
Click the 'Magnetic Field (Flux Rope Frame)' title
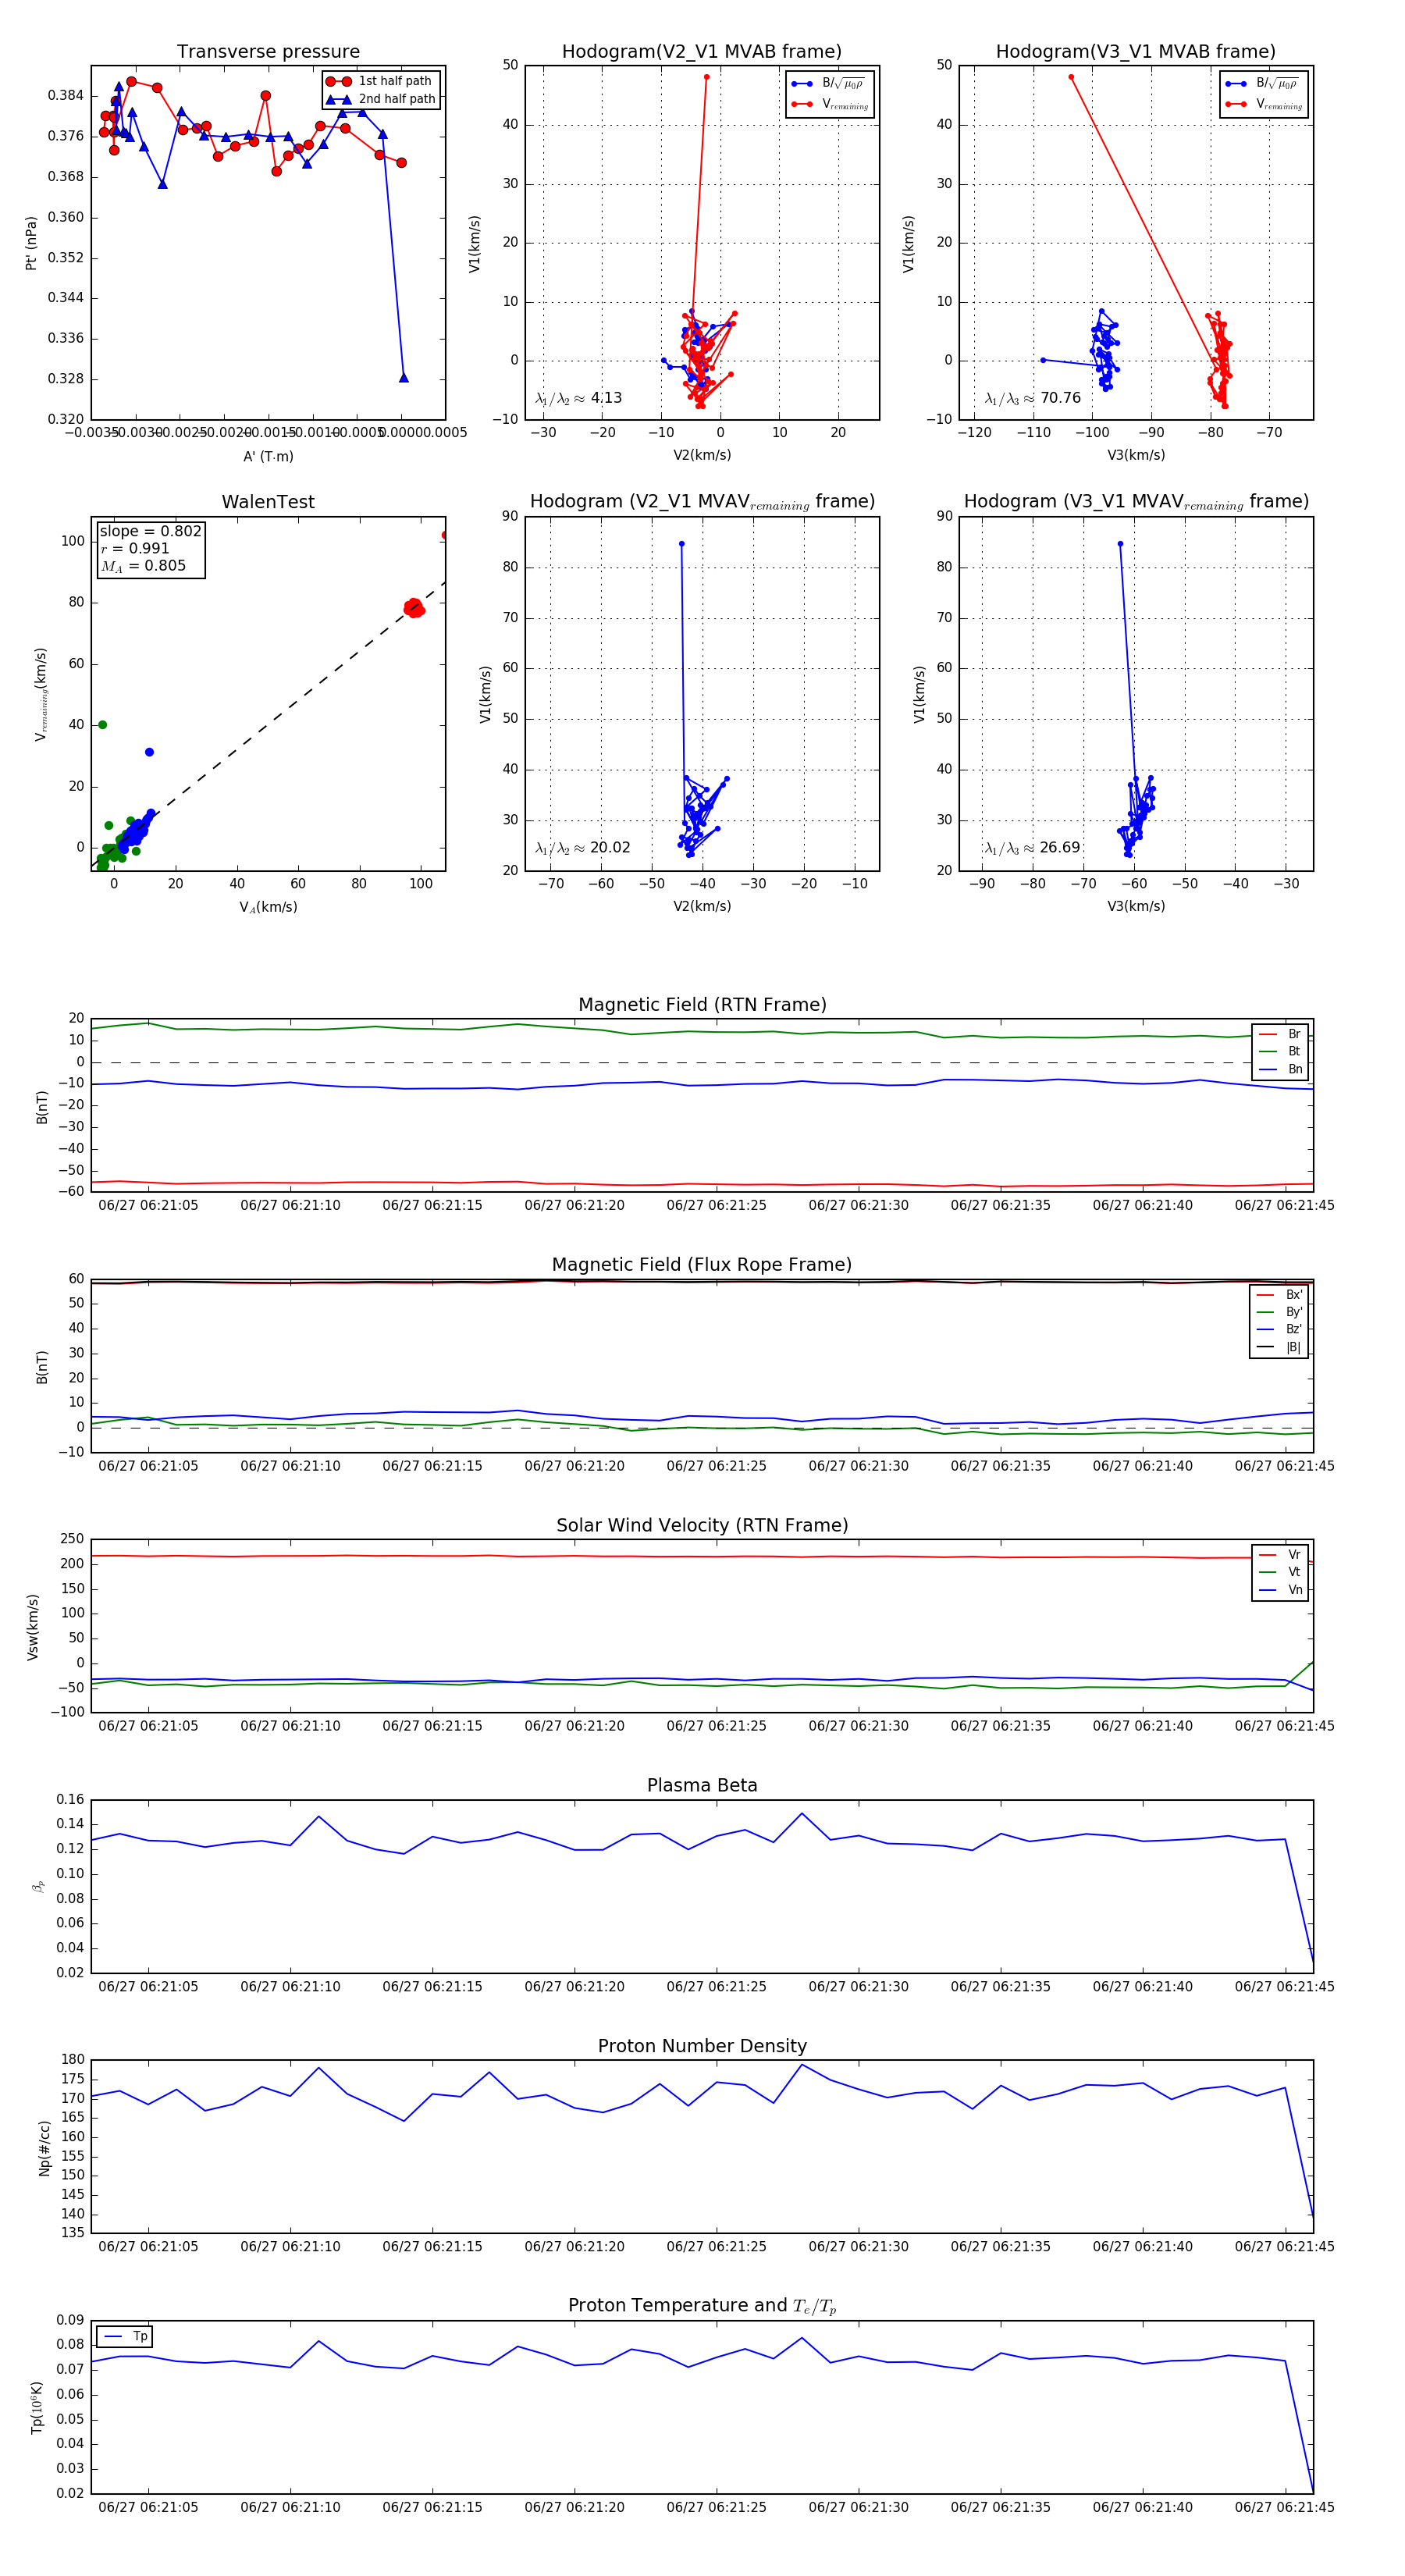[x=702, y=1264]
